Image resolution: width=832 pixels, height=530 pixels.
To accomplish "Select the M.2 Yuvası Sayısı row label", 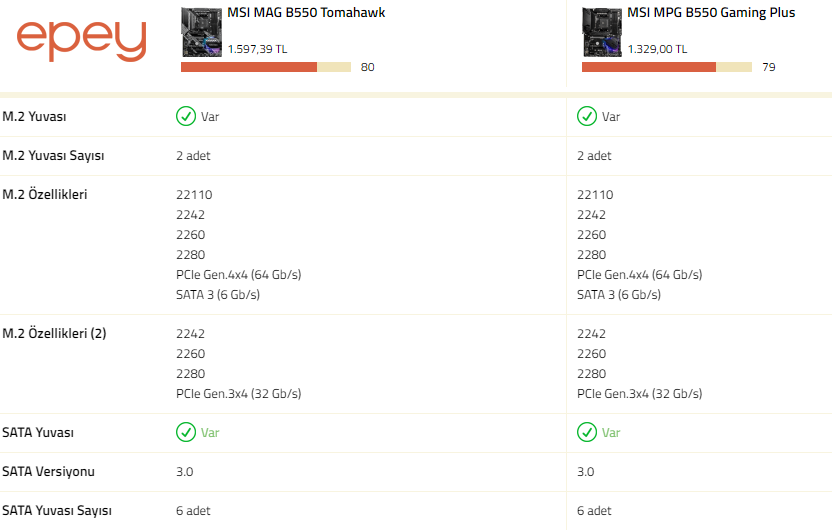I will coord(53,156).
